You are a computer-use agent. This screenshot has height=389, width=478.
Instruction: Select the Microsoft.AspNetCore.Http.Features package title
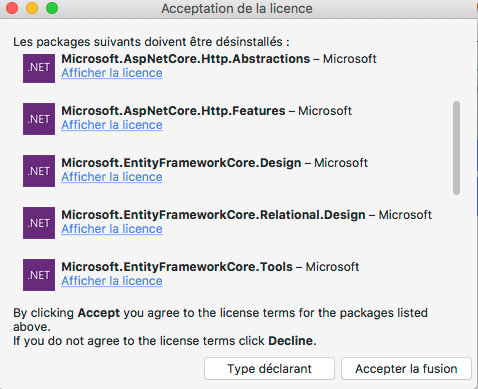pyautogui.click(x=173, y=111)
